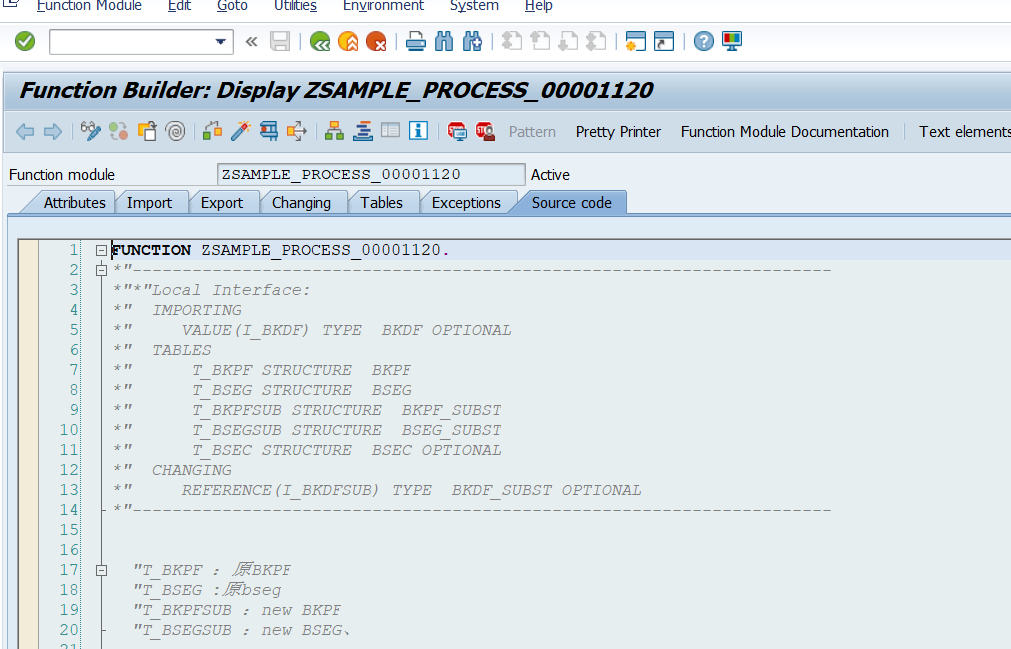Switch to the Changing tab

tap(301, 202)
